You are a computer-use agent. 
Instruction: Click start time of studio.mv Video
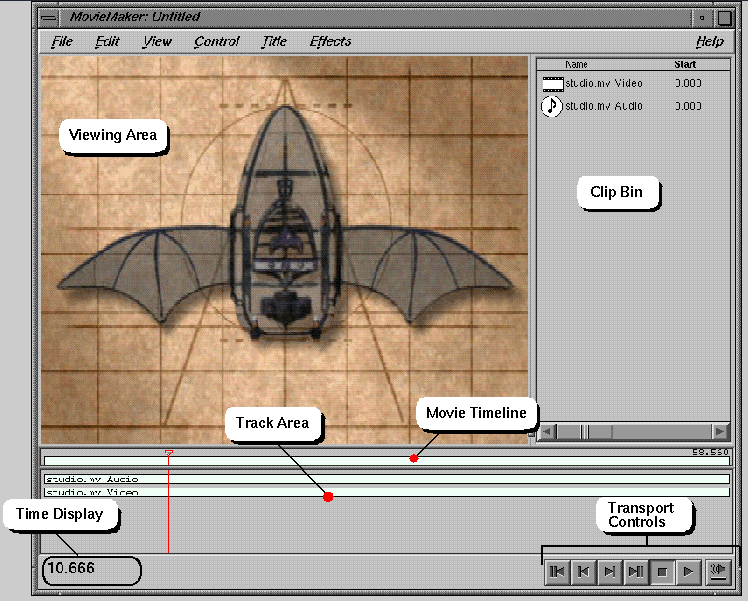688,83
